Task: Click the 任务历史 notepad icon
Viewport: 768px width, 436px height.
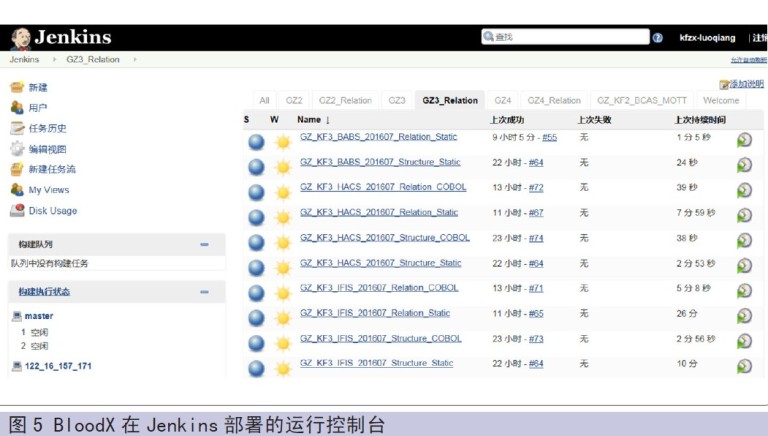Action: (x=17, y=128)
